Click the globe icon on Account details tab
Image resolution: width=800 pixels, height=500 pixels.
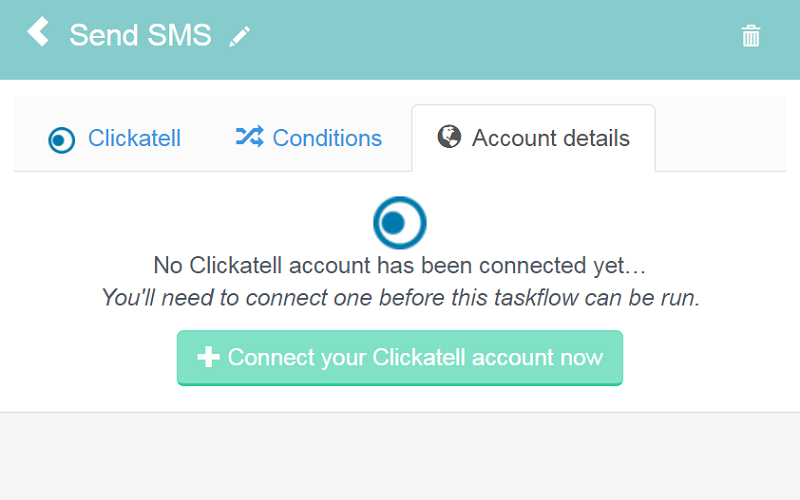(449, 137)
